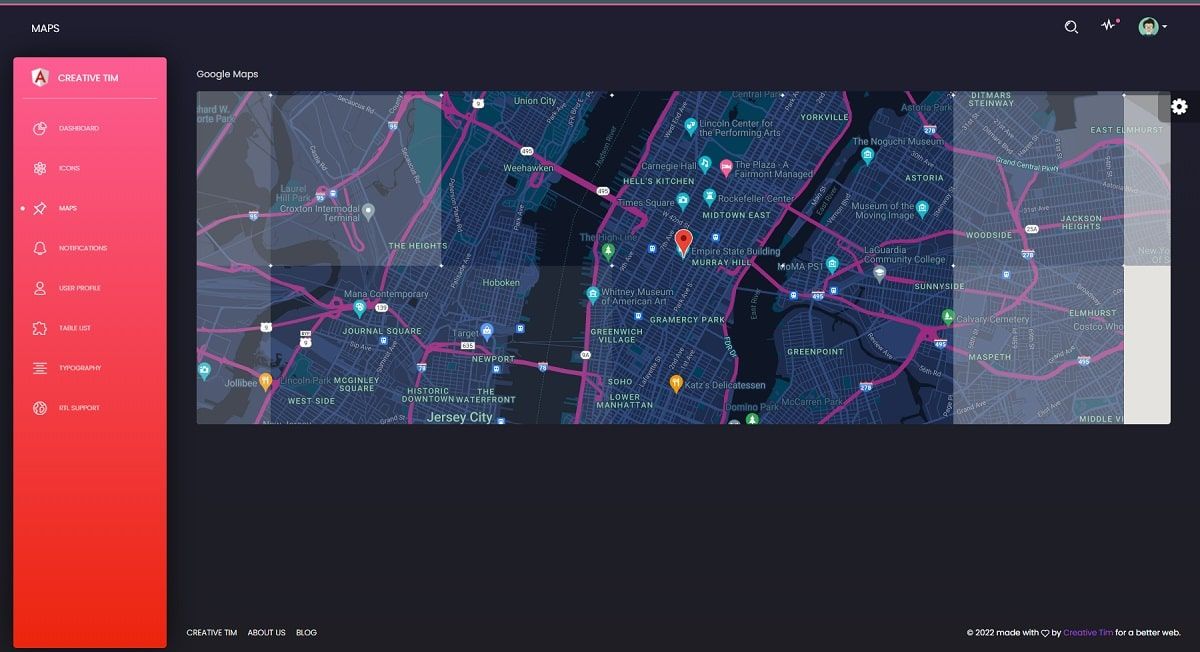
Task: Visit the Blog footer link
Action: (306, 632)
